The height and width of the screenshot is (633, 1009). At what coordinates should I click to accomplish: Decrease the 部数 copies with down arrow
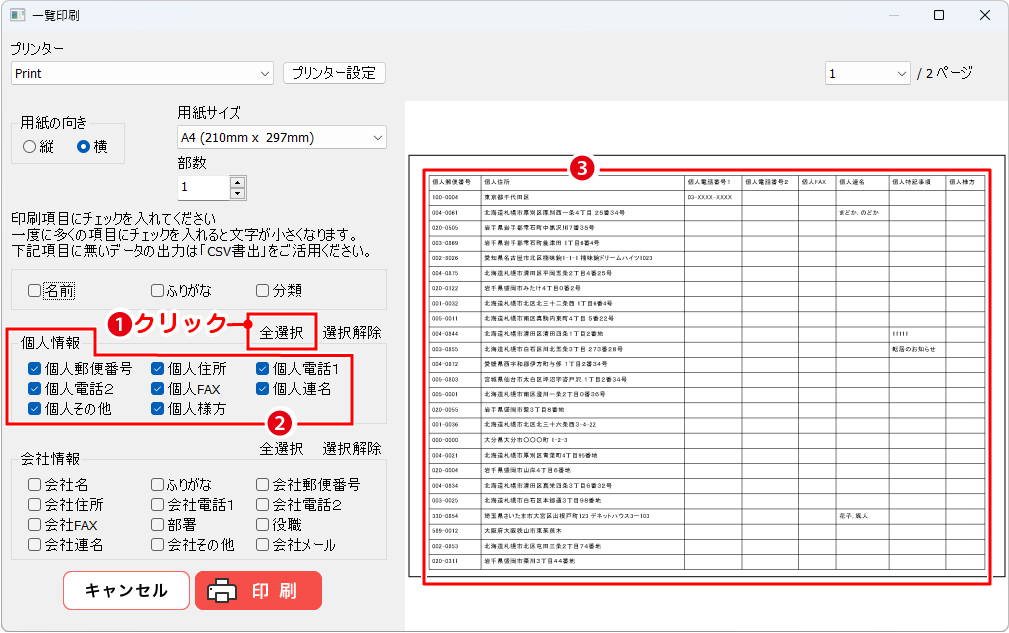click(x=237, y=192)
